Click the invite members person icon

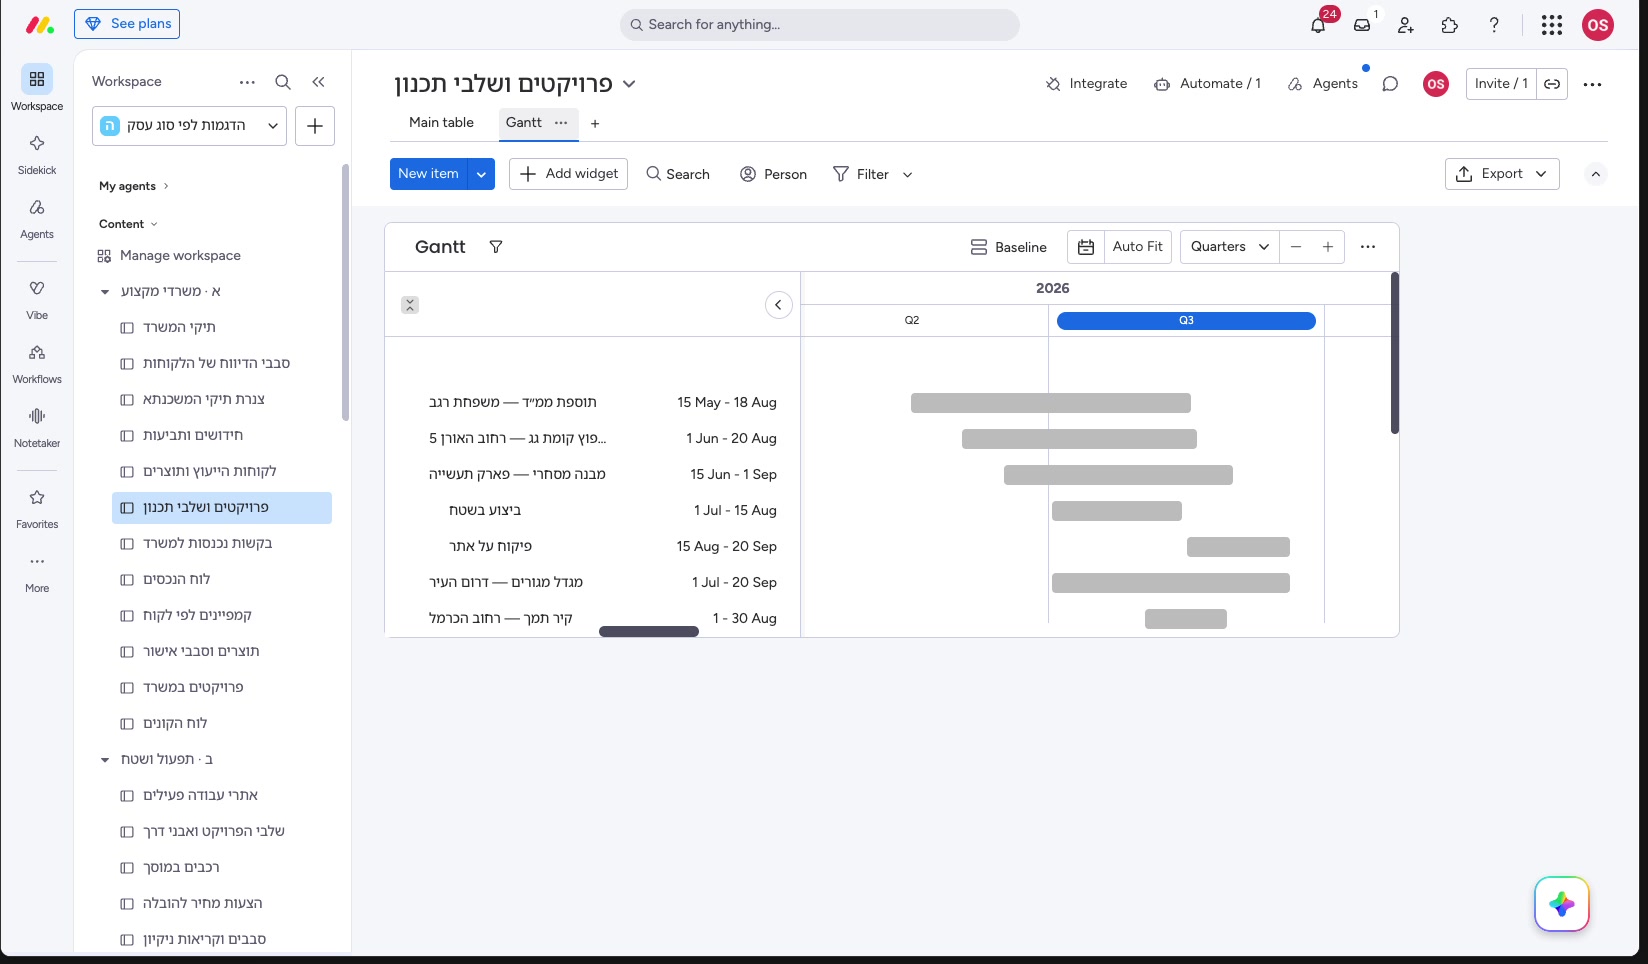point(1406,25)
